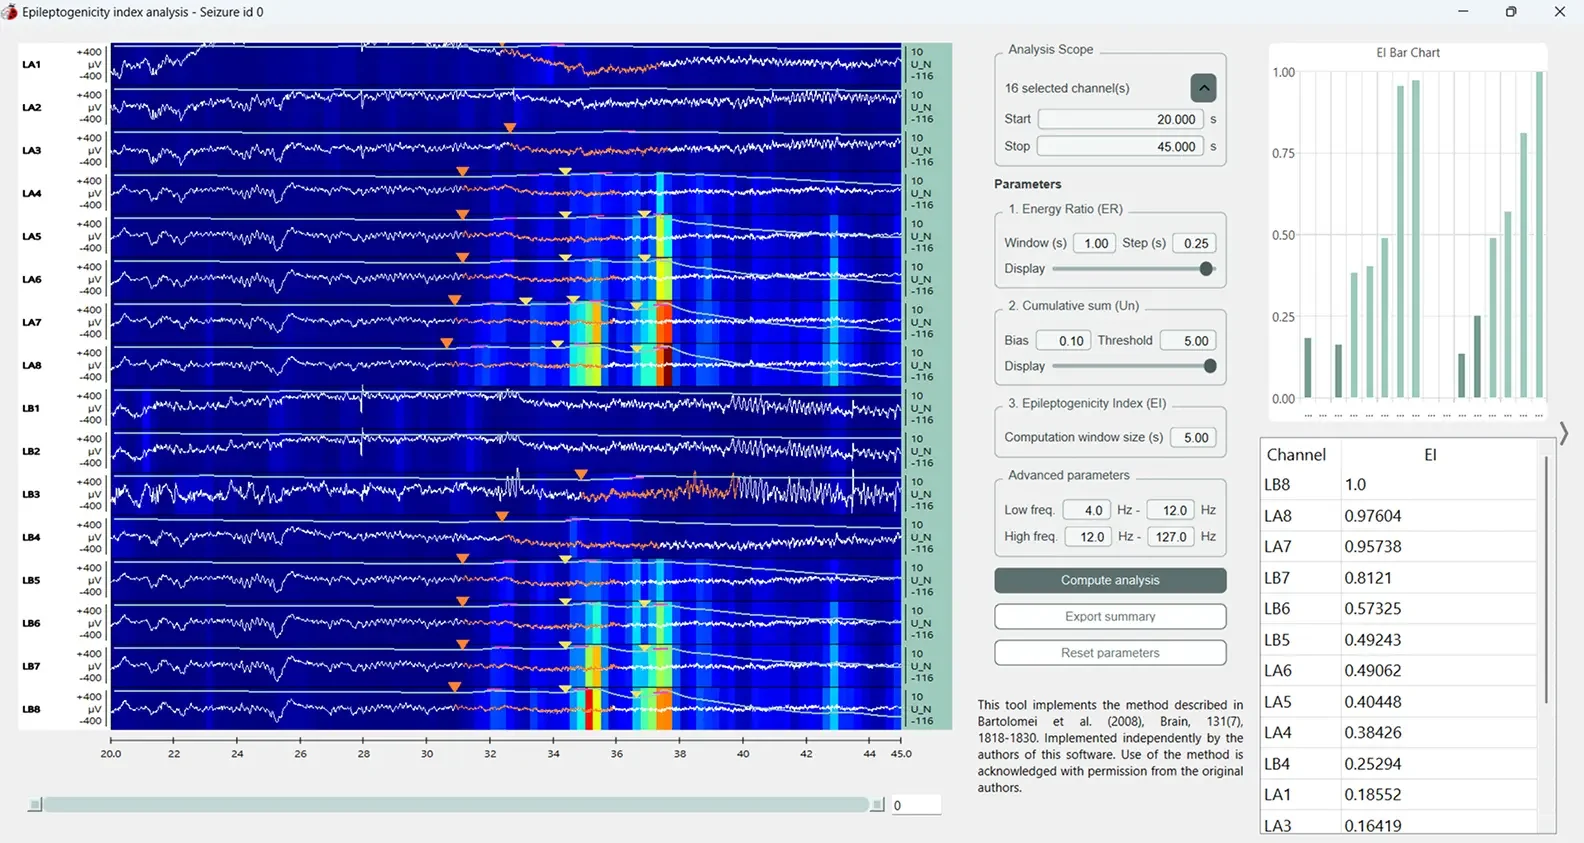Edit Low freq. upper bound 12.0 Hz
The image size is (1584, 843).
click(1171, 510)
